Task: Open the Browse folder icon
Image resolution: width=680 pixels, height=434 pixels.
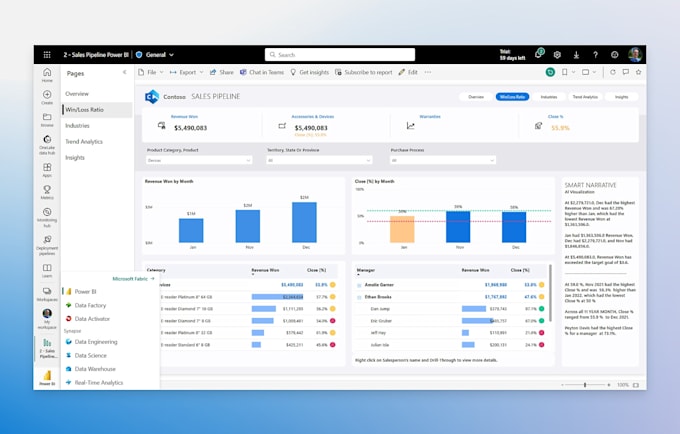Action: click(47, 120)
